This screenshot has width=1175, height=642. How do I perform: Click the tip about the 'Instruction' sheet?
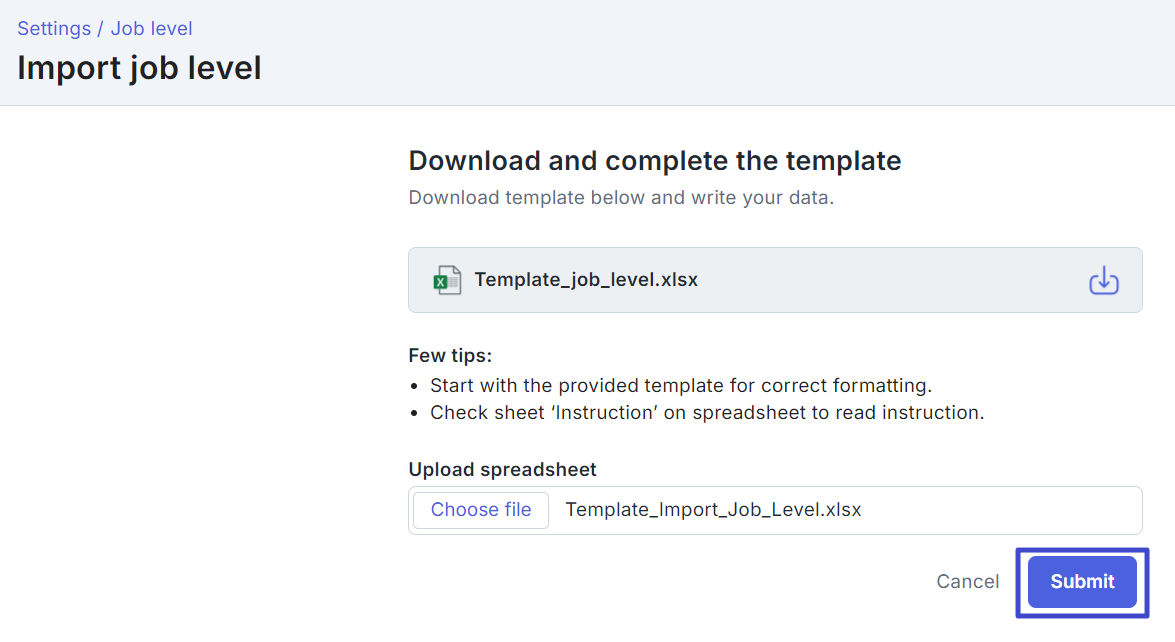[707, 413]
